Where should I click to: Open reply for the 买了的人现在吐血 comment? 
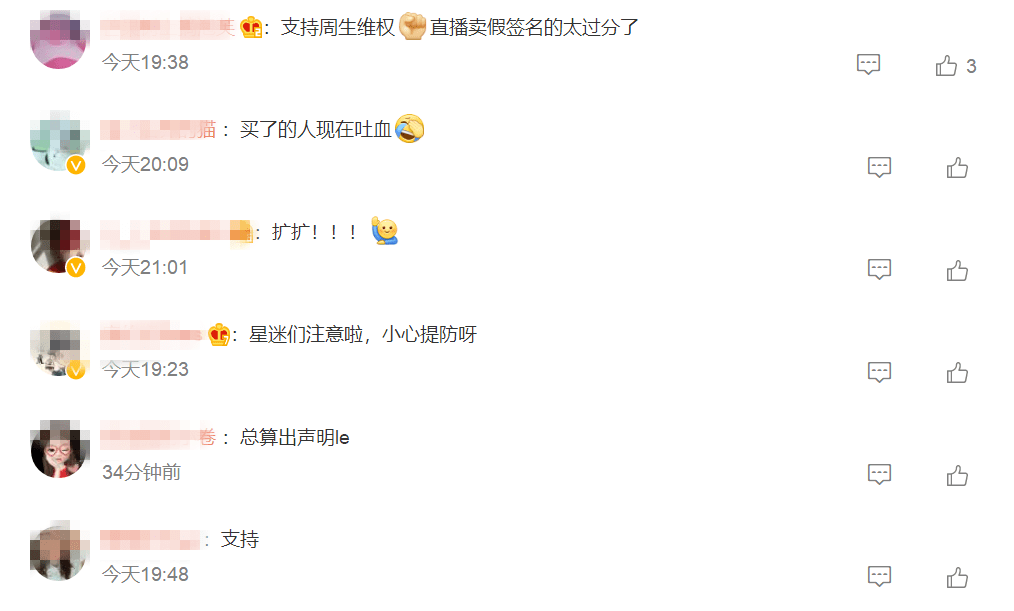(x=879, y=167)
